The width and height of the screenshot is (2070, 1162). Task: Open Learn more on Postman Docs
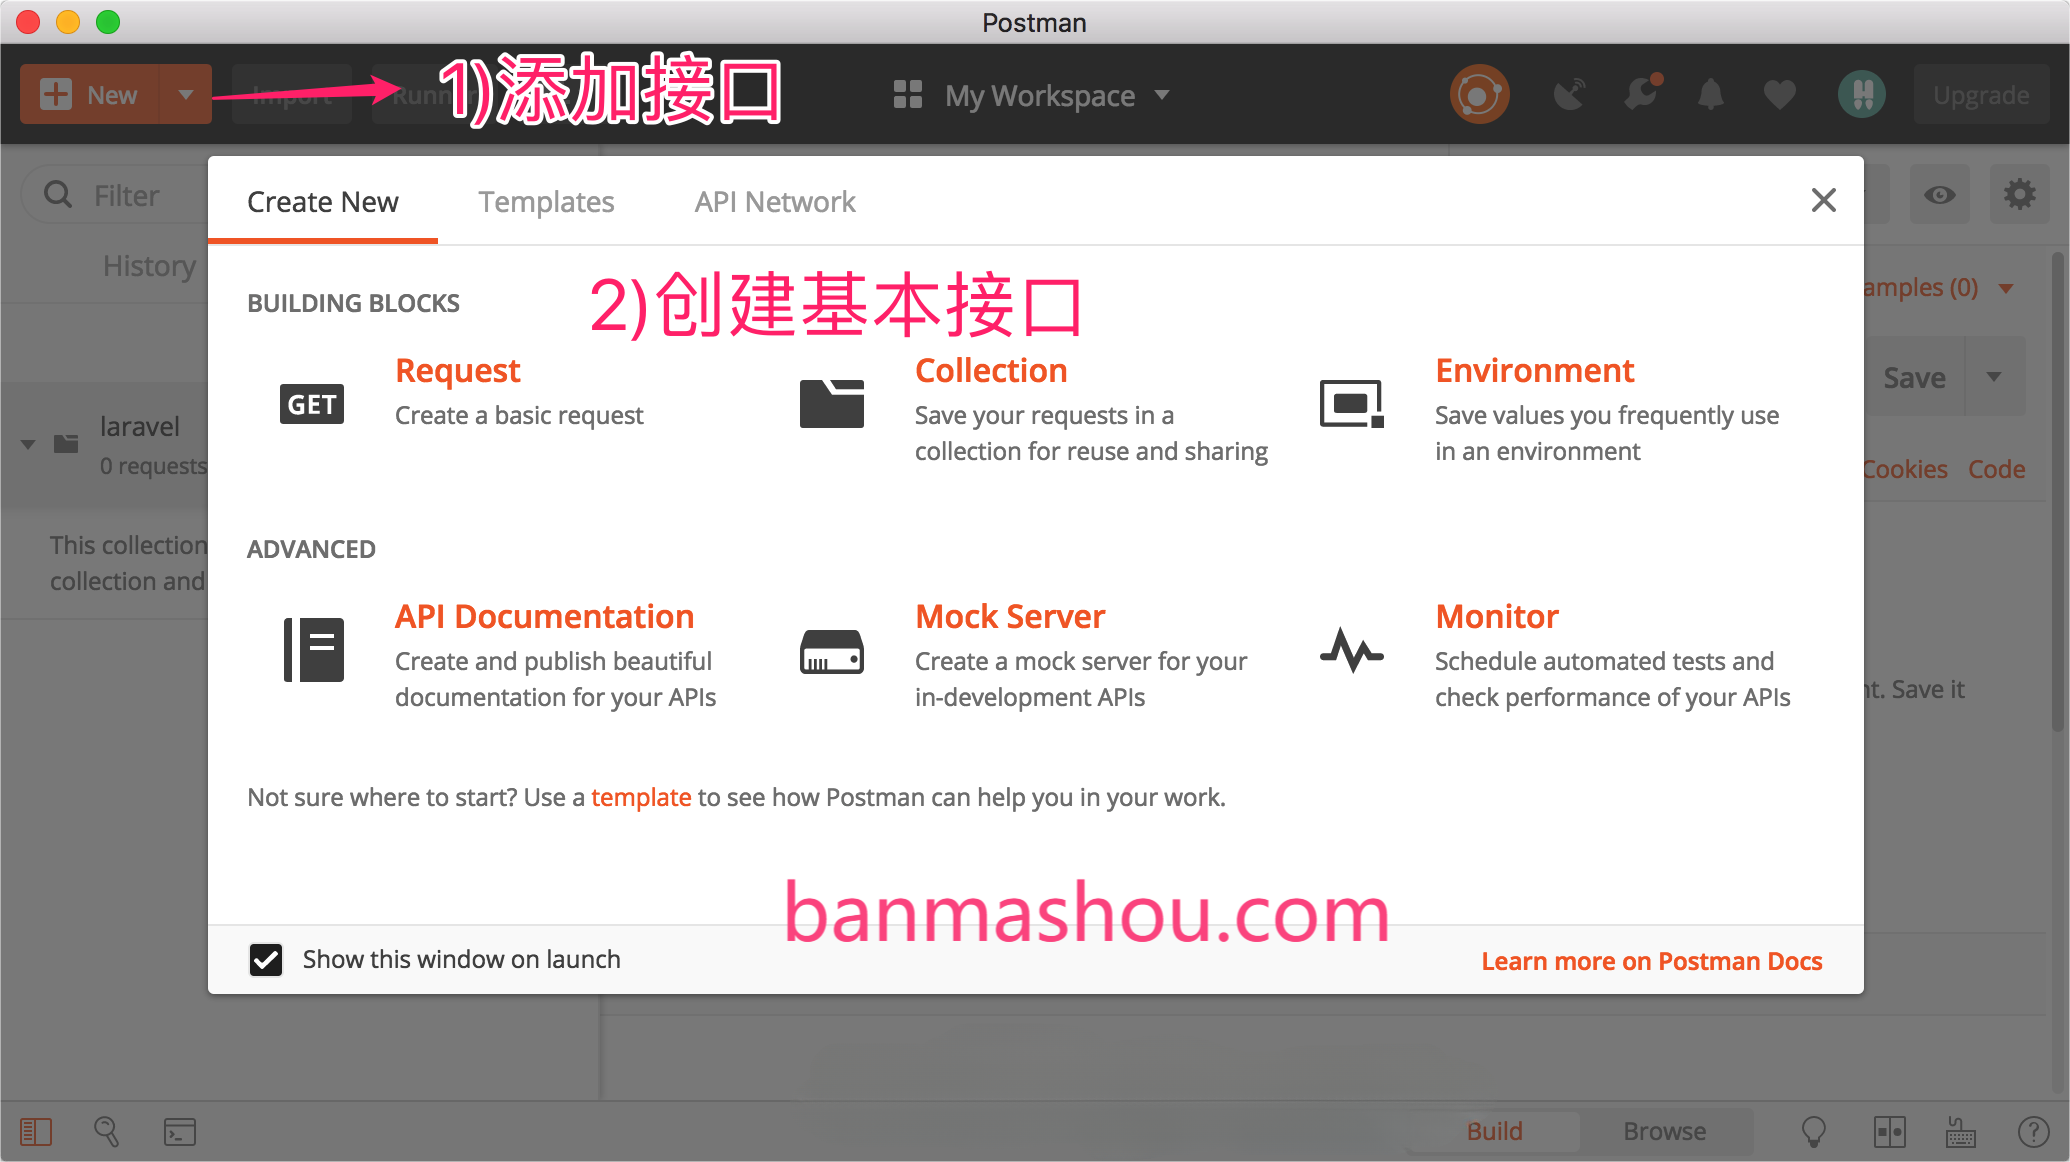pyautogui.click(x=1652, y=961)
